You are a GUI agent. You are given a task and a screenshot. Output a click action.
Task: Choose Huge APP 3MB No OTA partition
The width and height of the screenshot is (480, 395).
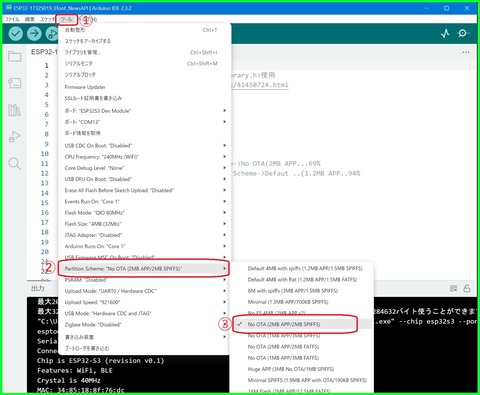302,369
